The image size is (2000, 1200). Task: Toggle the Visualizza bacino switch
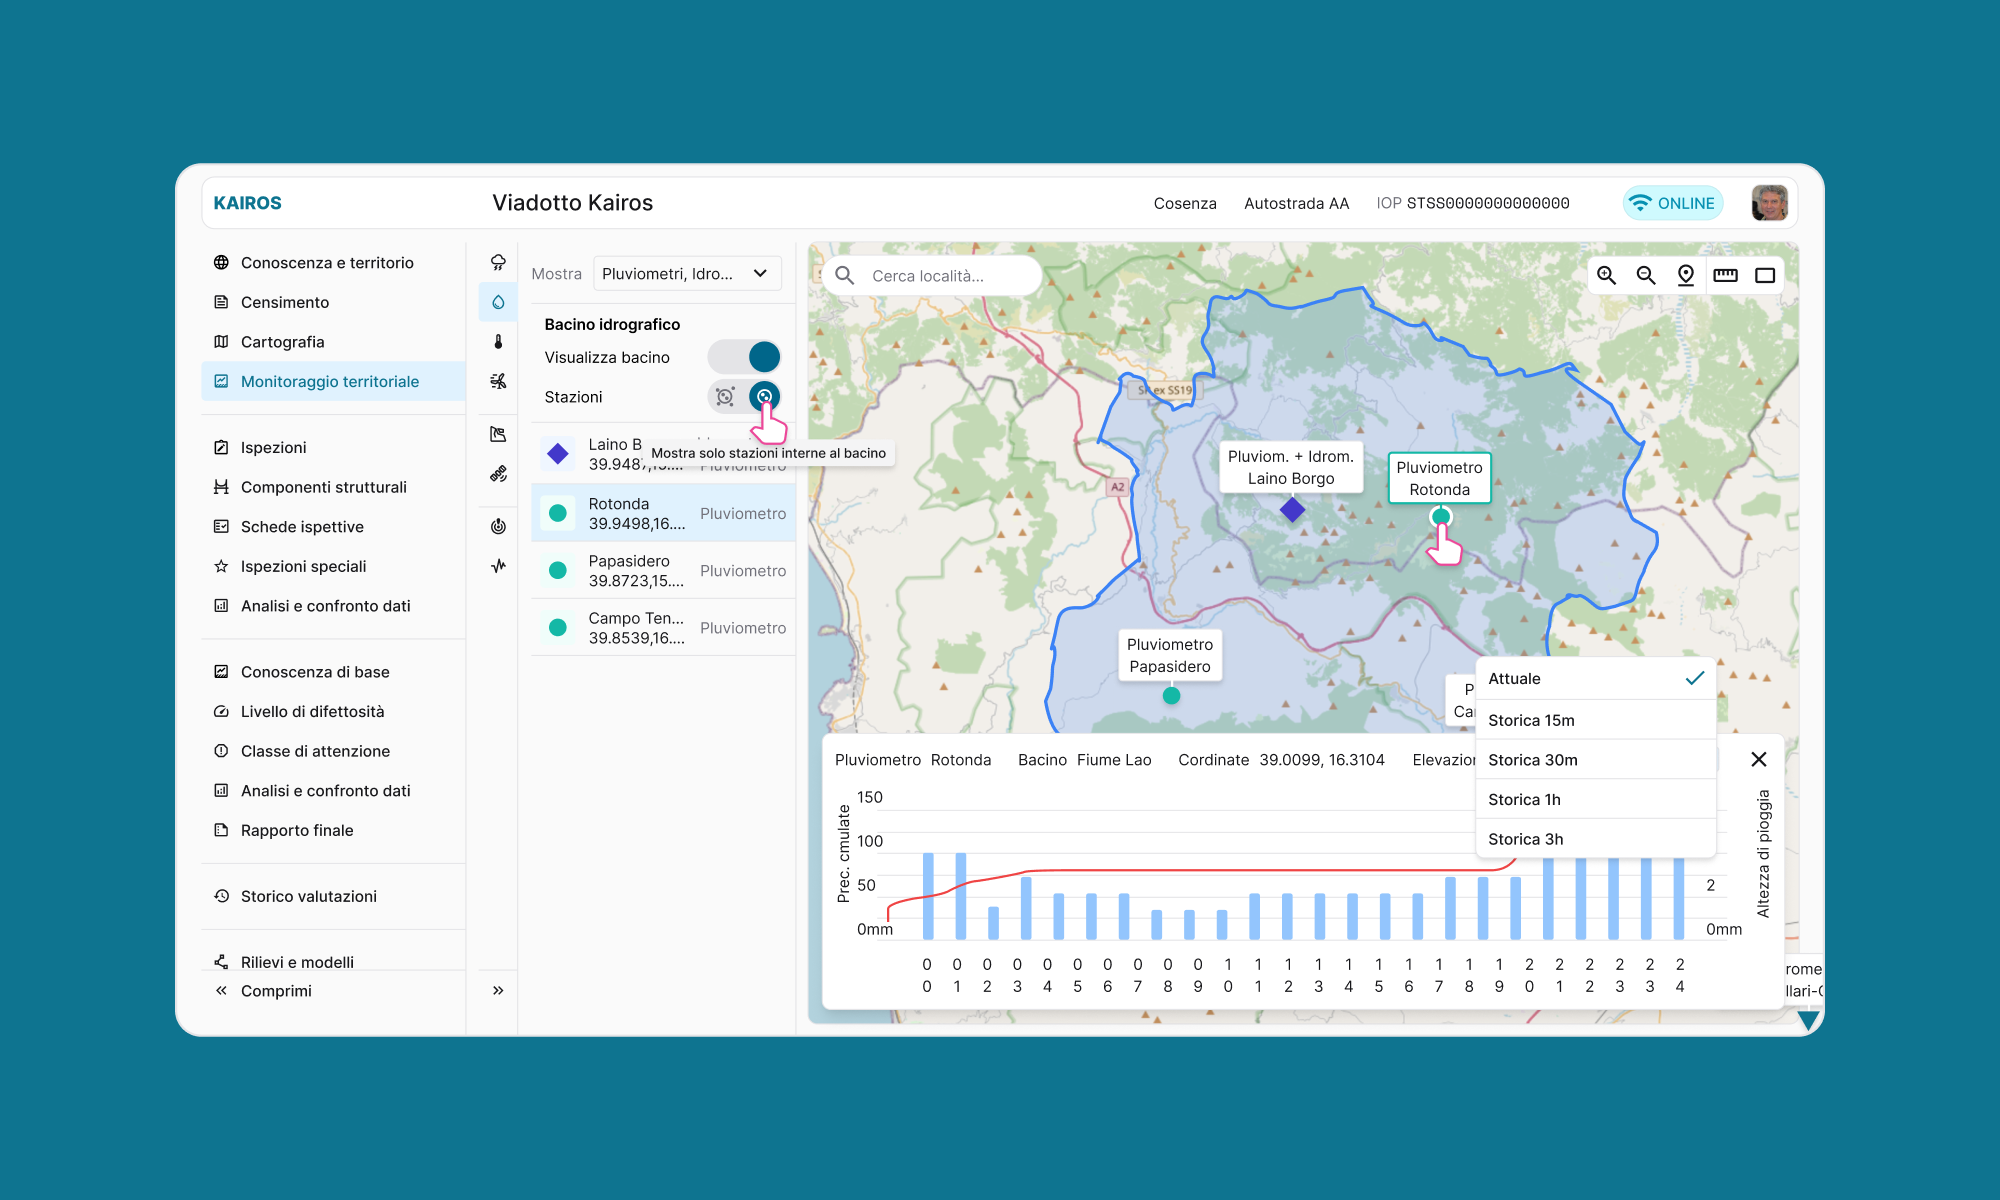(x=745, y=357)
